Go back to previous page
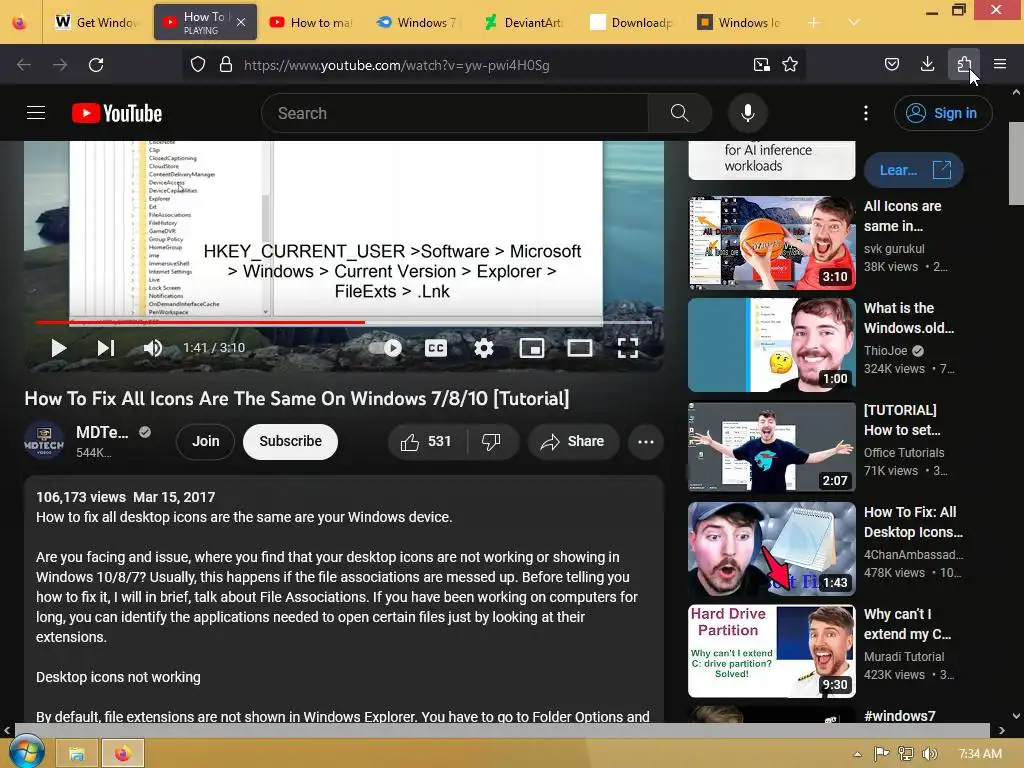 pos(24,65)
